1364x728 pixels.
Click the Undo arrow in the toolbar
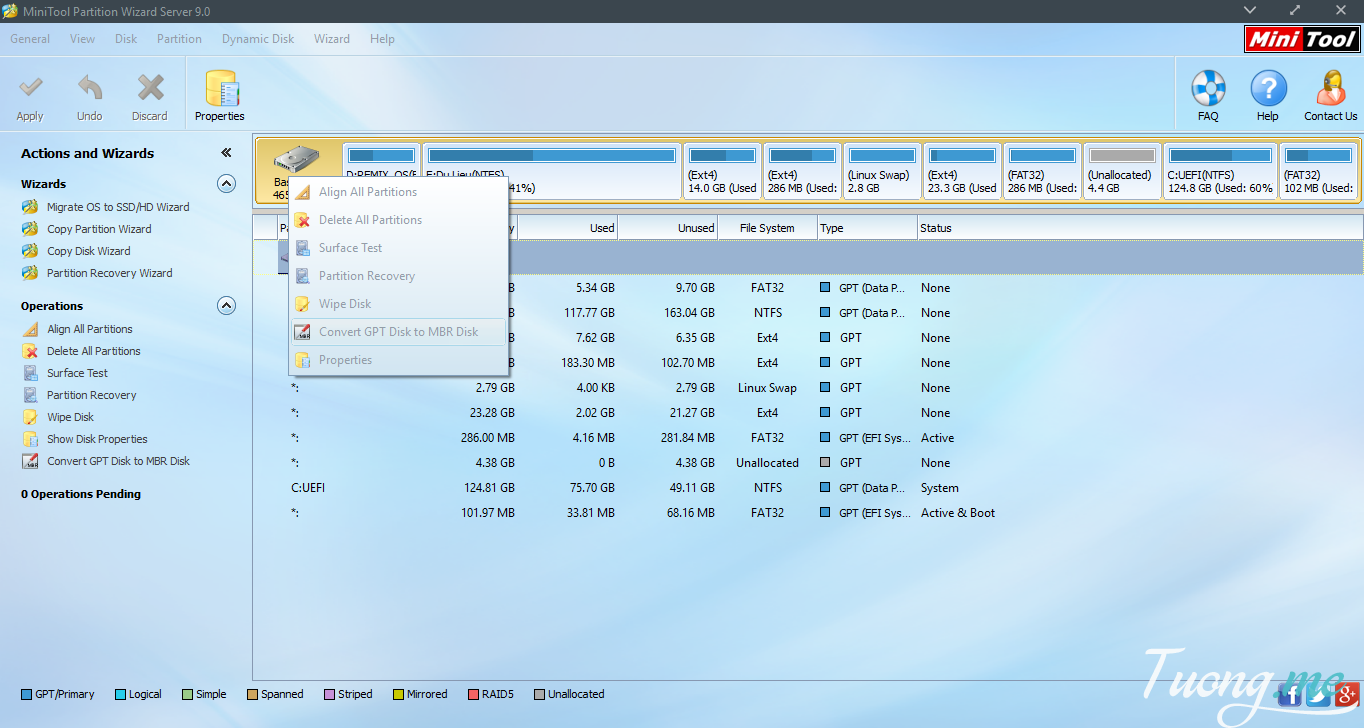(90, 90)
